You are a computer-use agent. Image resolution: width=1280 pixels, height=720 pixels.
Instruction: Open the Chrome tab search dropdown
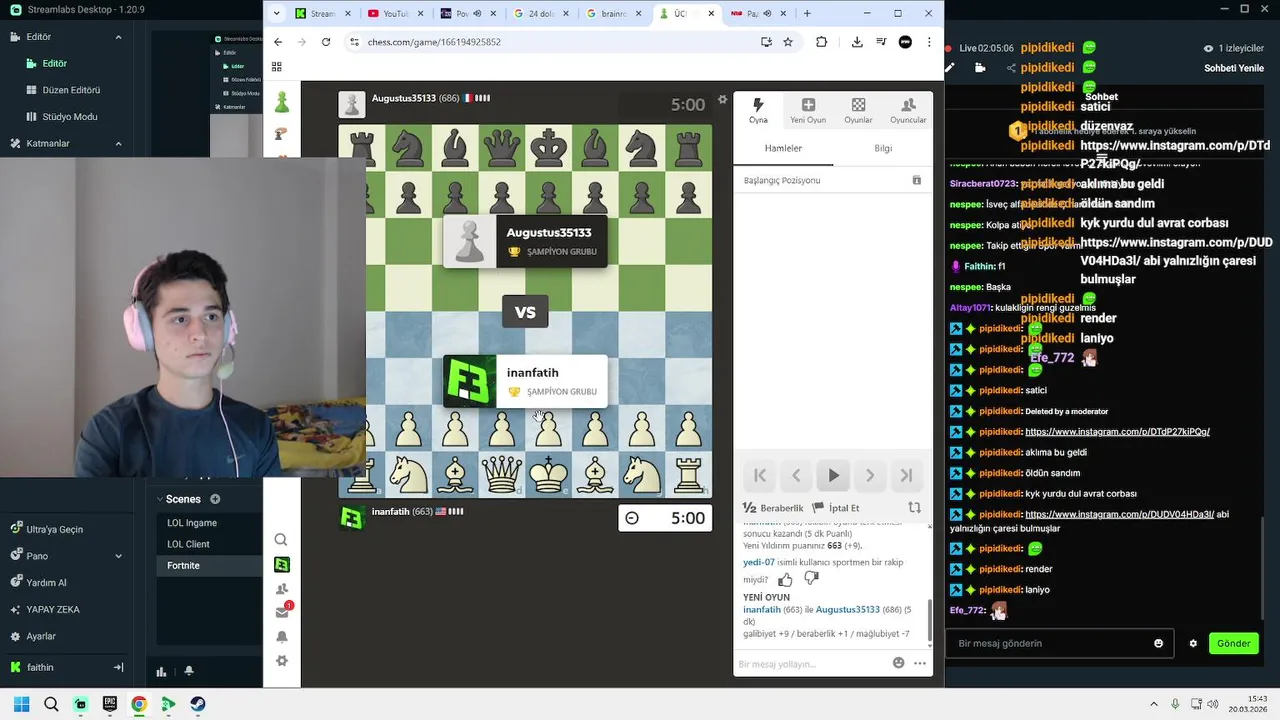coord(277,14)
